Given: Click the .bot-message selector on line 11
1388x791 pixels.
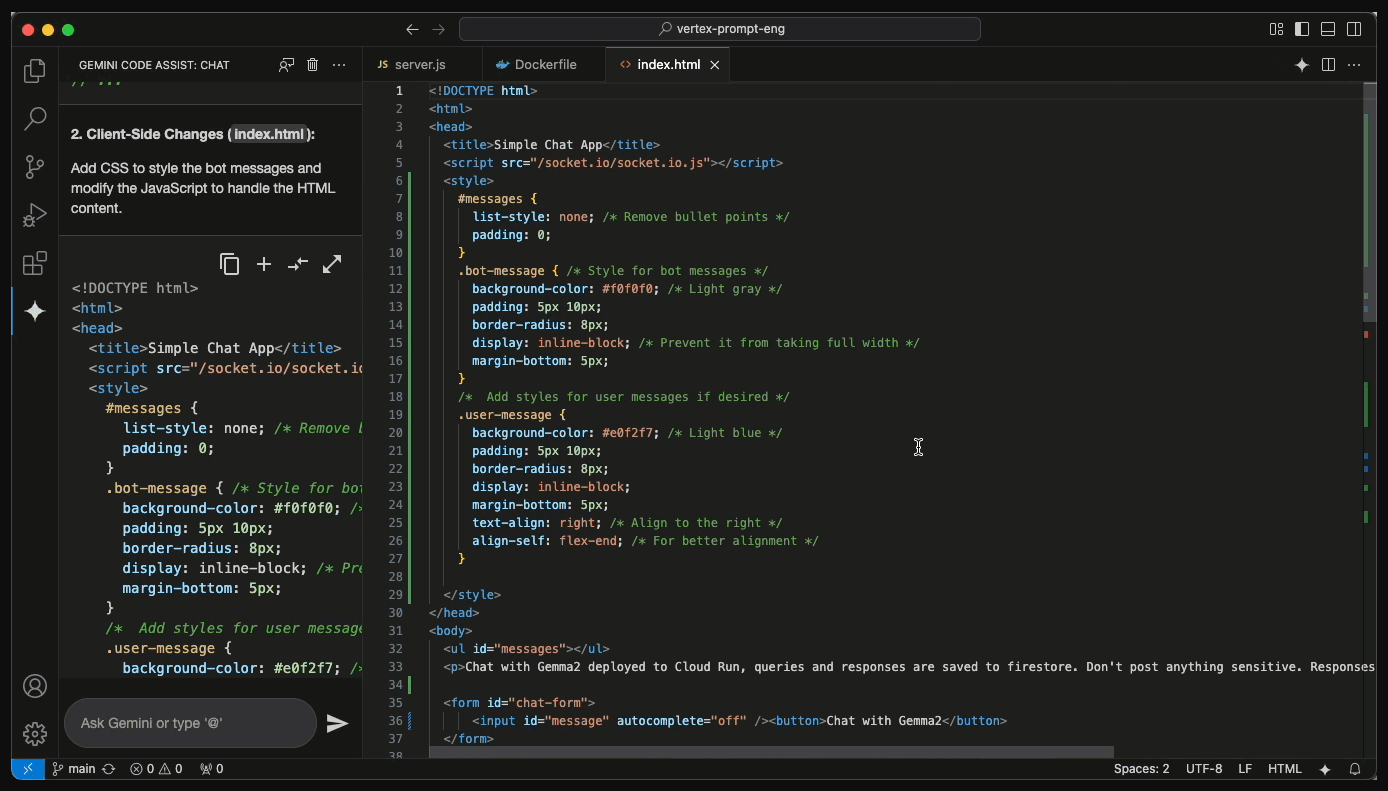Looking at the screenshot, I should [x=501, y=271].
